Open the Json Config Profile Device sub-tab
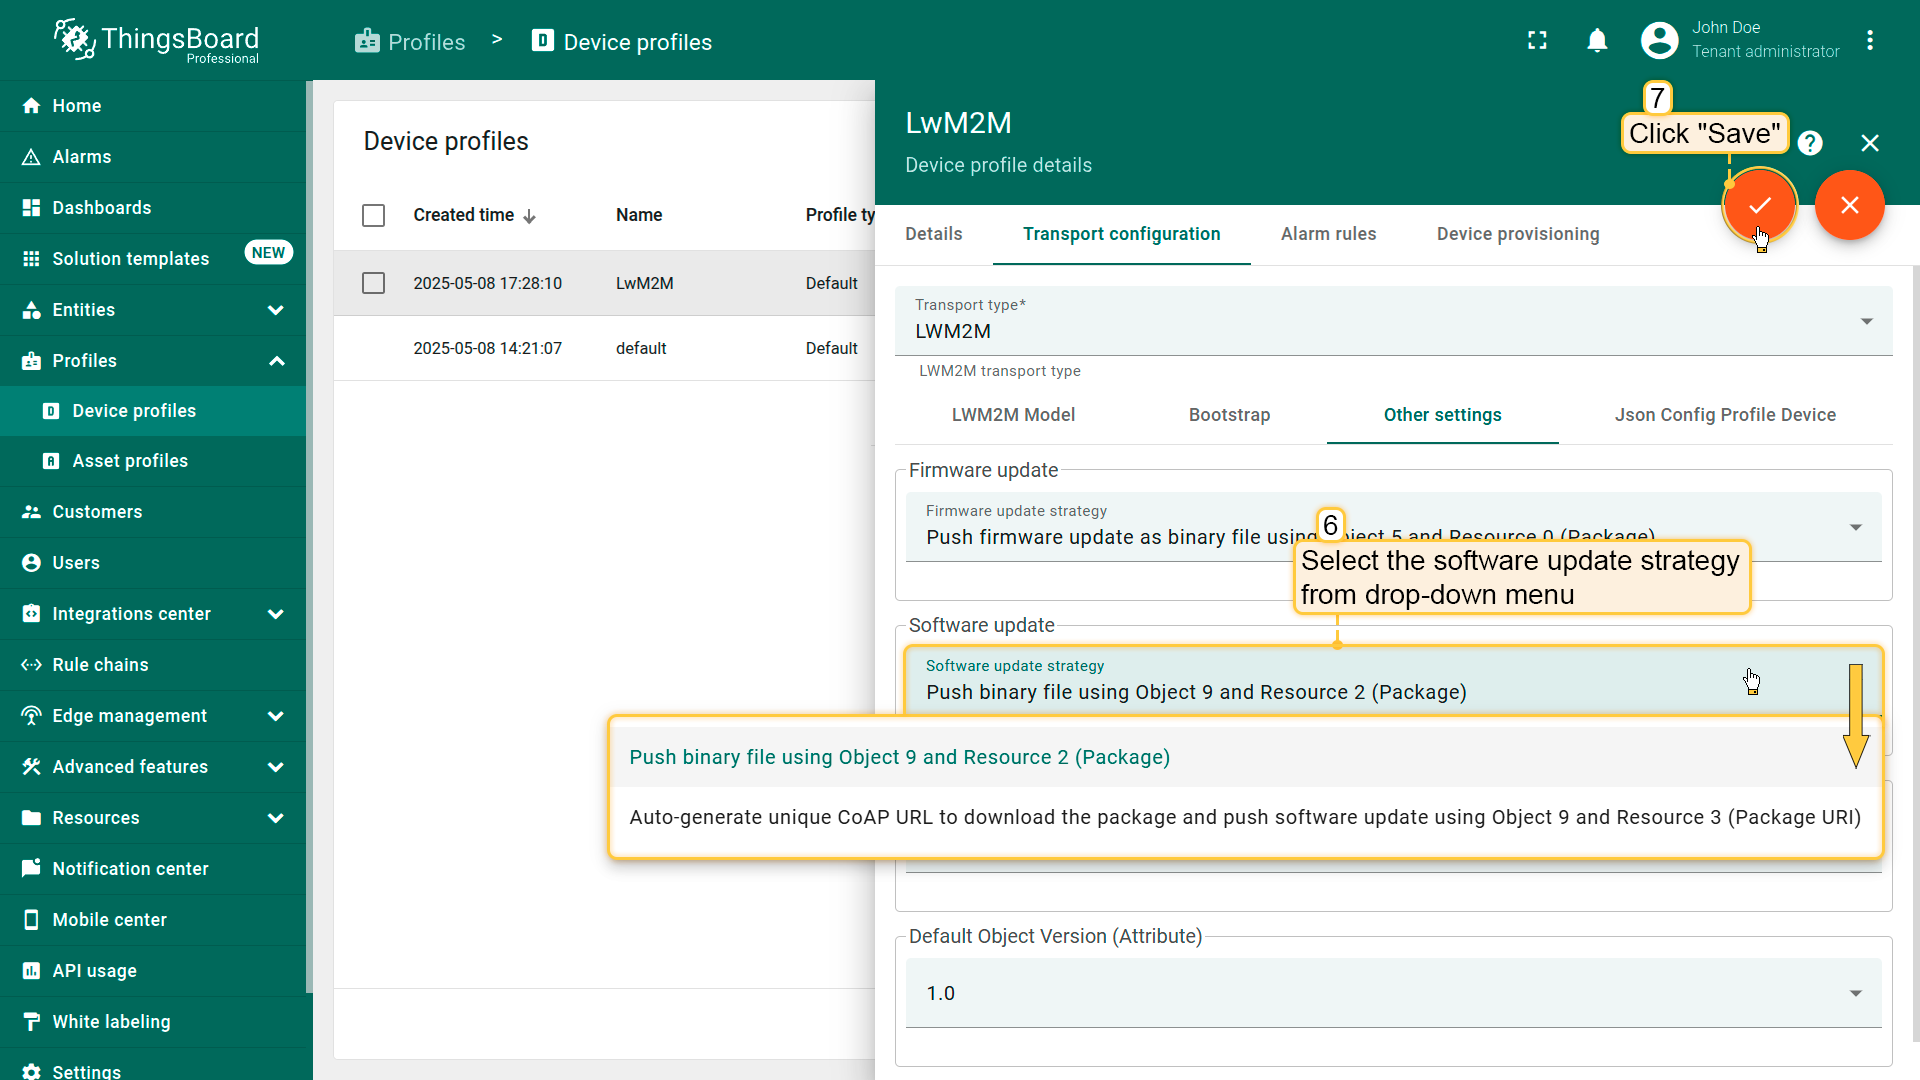Viewport: 1920px width, 1080px height. 1725,415
